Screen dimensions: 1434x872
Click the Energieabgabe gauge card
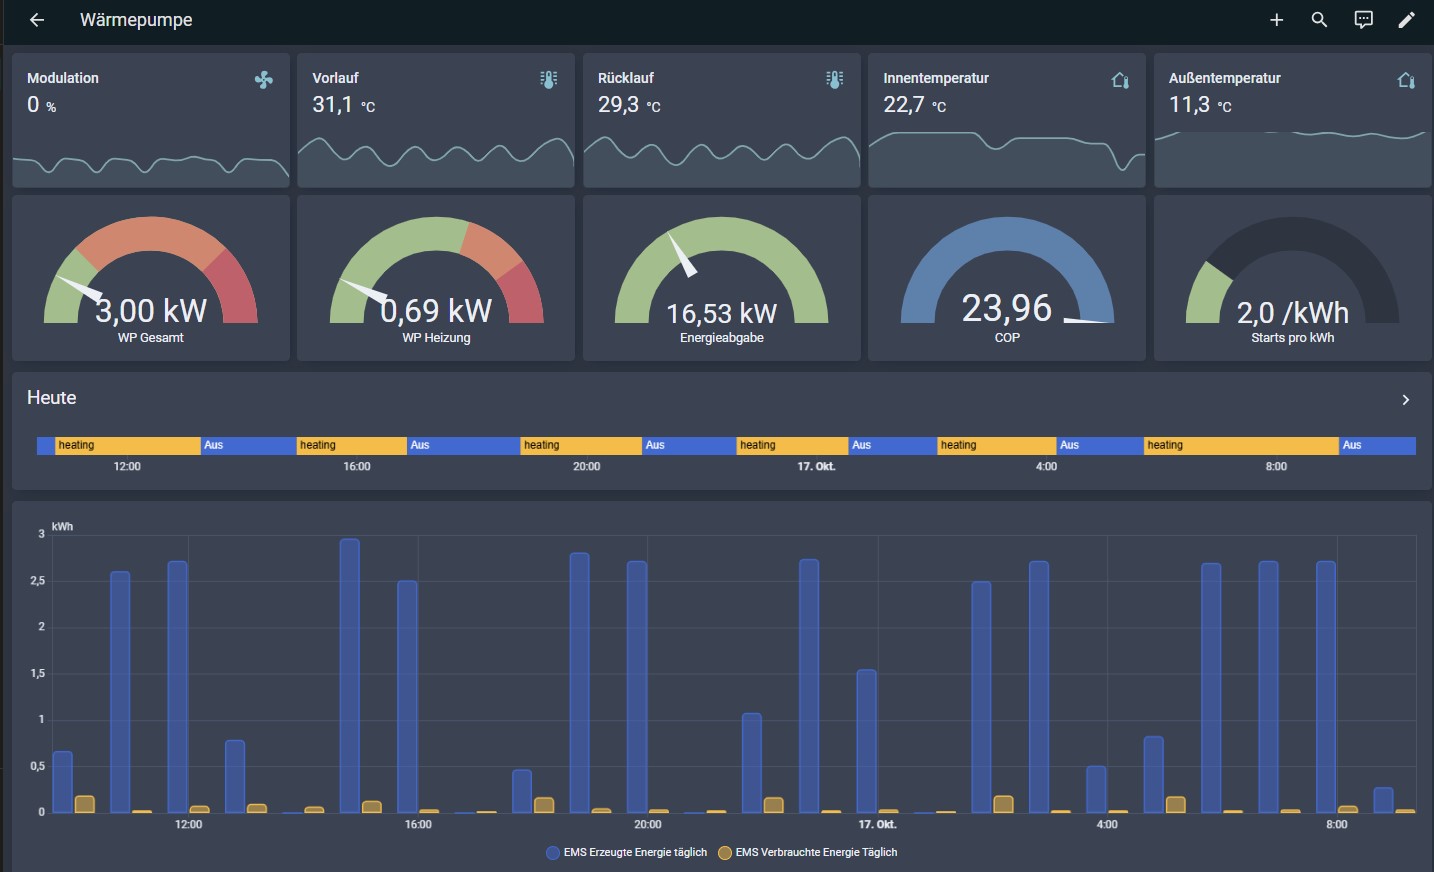[x=721, y=280]
